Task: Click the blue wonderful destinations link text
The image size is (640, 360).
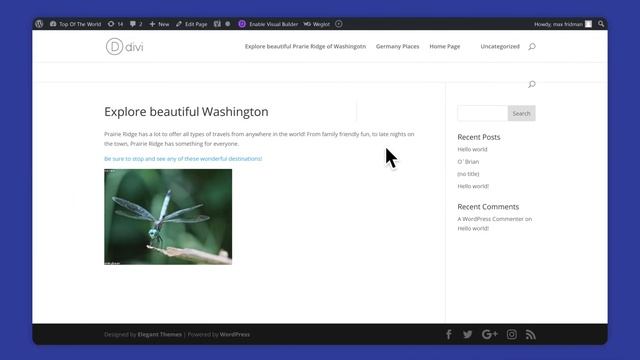Action: (x=183, y=159)
